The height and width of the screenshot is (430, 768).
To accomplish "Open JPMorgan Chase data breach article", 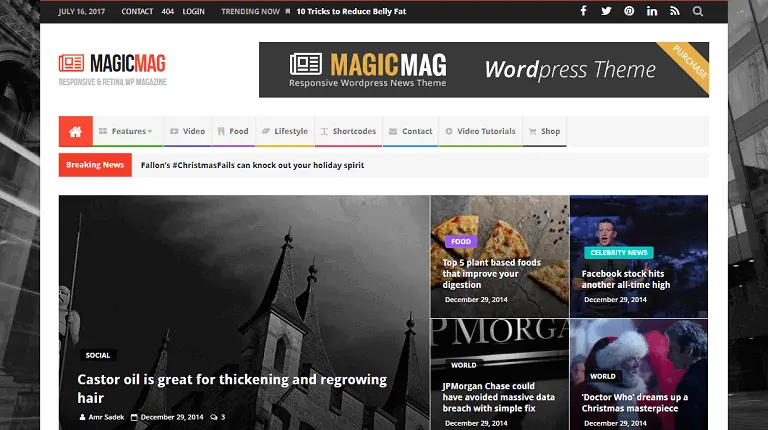I will (499, 397).
